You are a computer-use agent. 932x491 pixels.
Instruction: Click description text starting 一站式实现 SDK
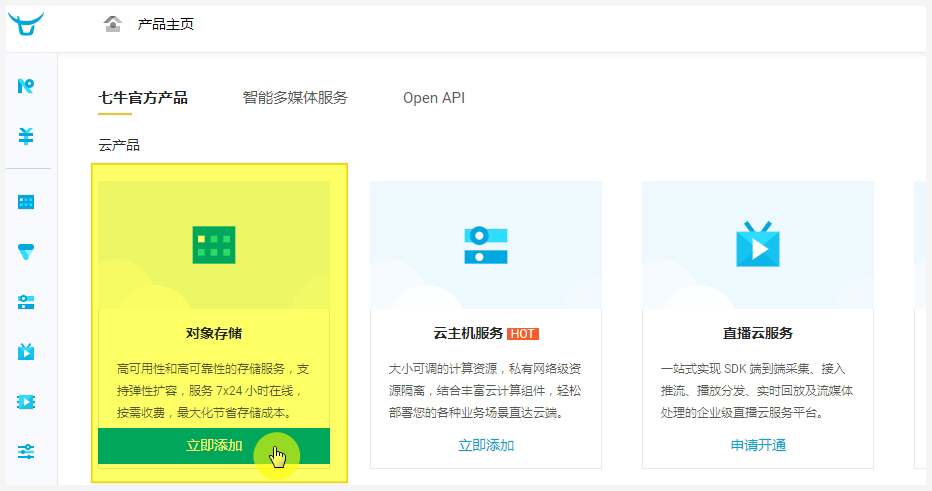click(757, 391)
